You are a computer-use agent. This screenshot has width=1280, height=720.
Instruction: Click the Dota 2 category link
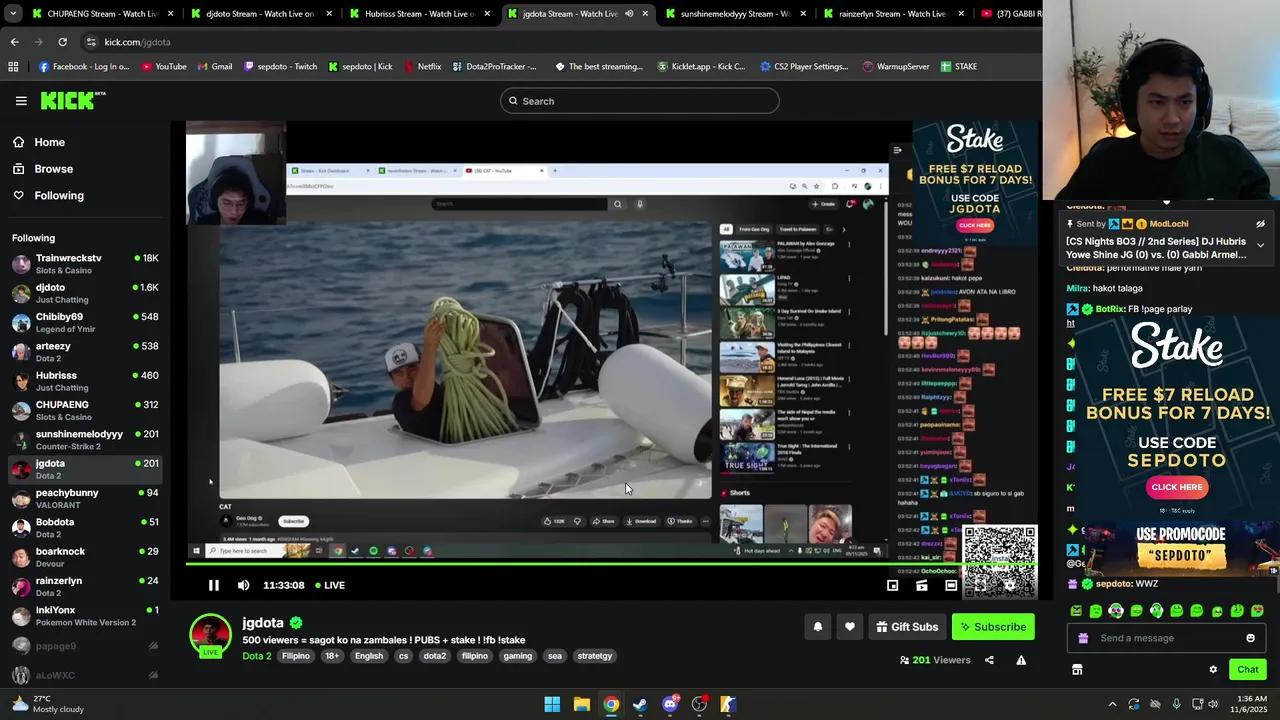coord(256,656)
